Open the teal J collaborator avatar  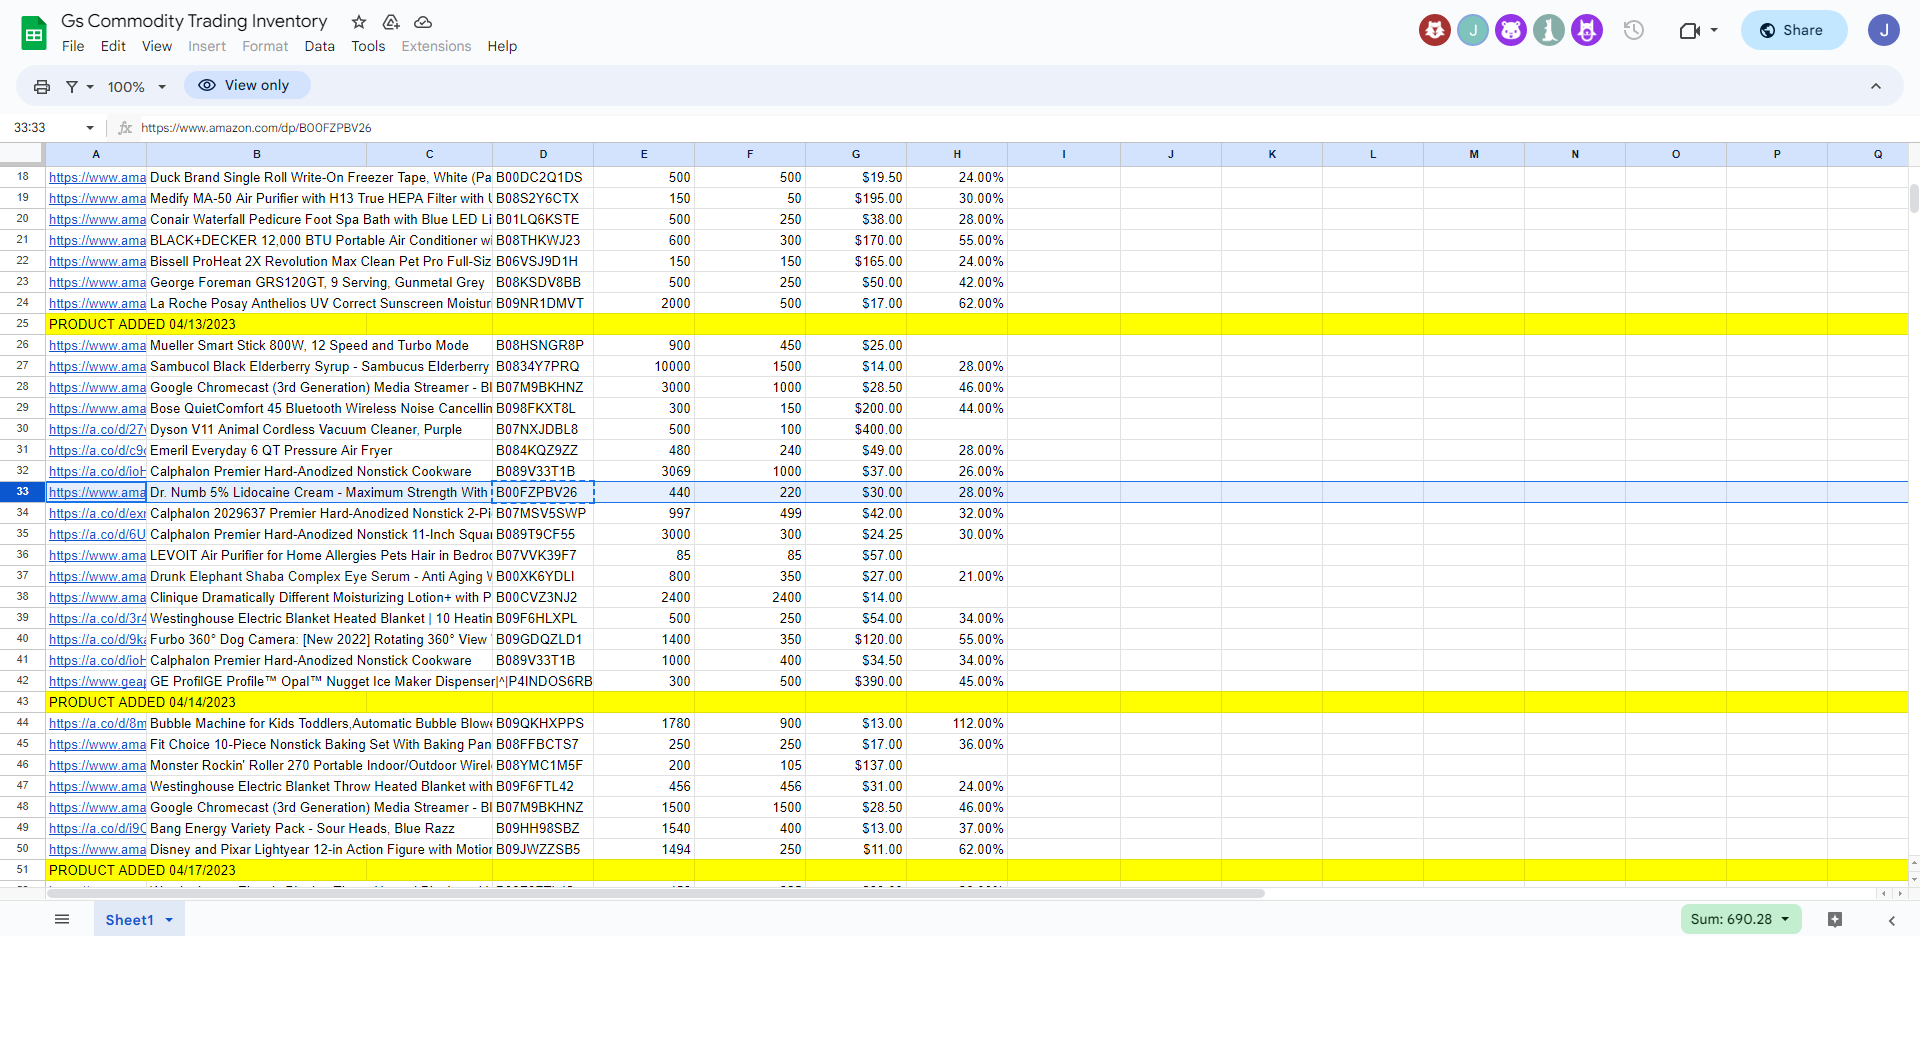[1473, 30]
